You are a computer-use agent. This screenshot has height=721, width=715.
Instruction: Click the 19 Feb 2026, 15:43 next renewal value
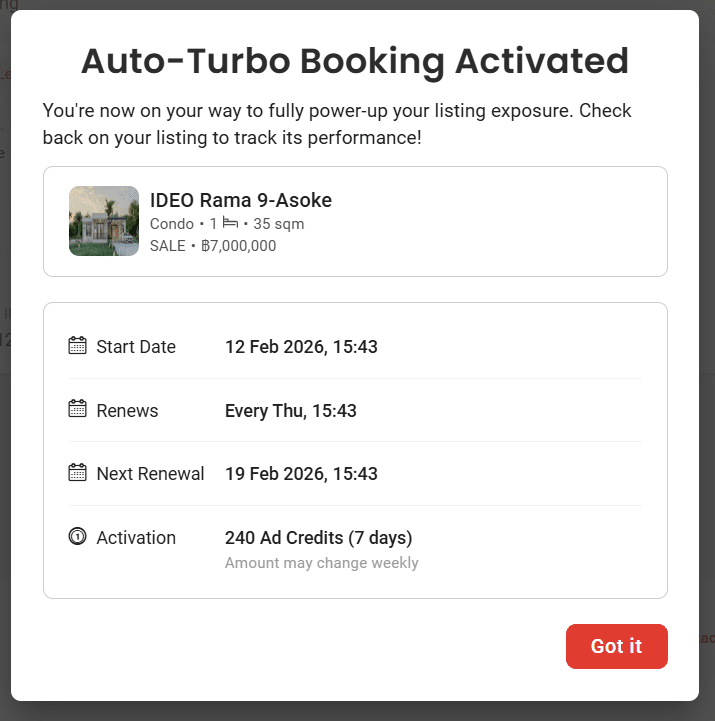(x=301, y=474)
